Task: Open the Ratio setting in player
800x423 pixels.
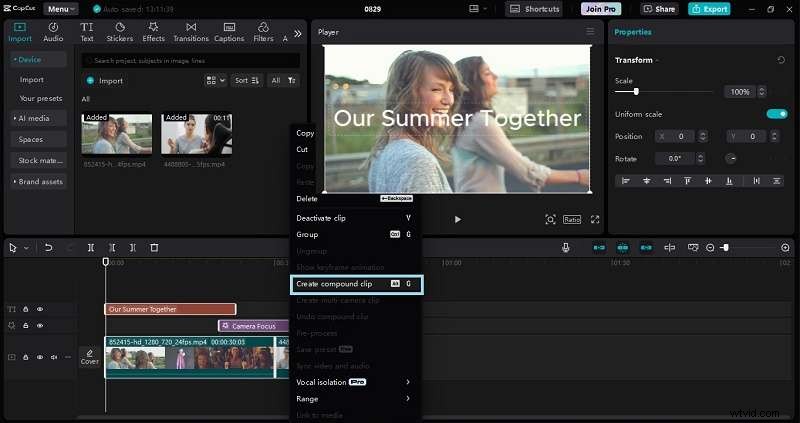Action: click(572, 219)
